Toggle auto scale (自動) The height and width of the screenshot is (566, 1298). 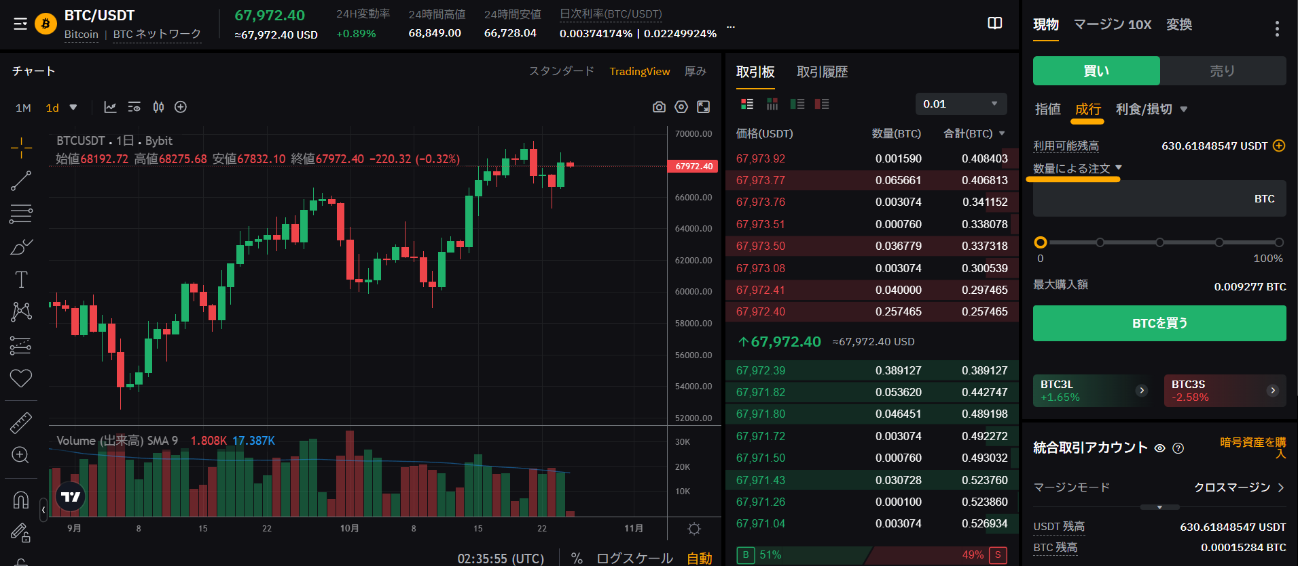click(699, 558)
